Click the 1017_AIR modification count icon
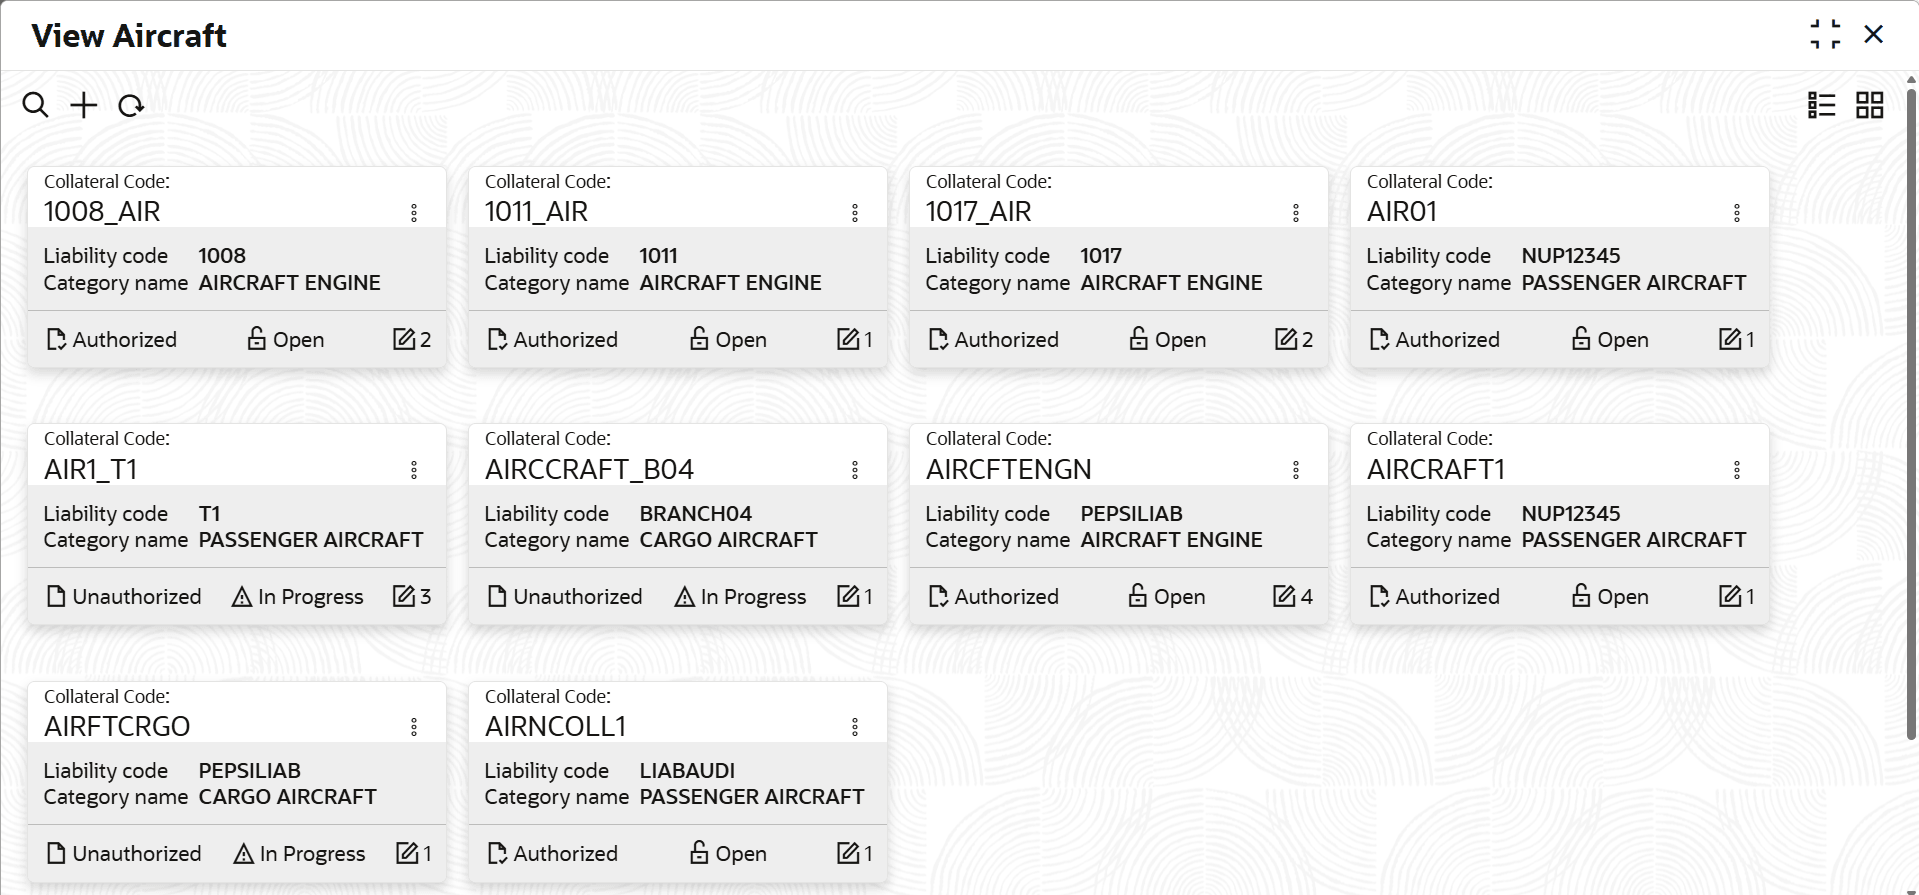Viewport: 1919px width, 895px height. 1285,339
